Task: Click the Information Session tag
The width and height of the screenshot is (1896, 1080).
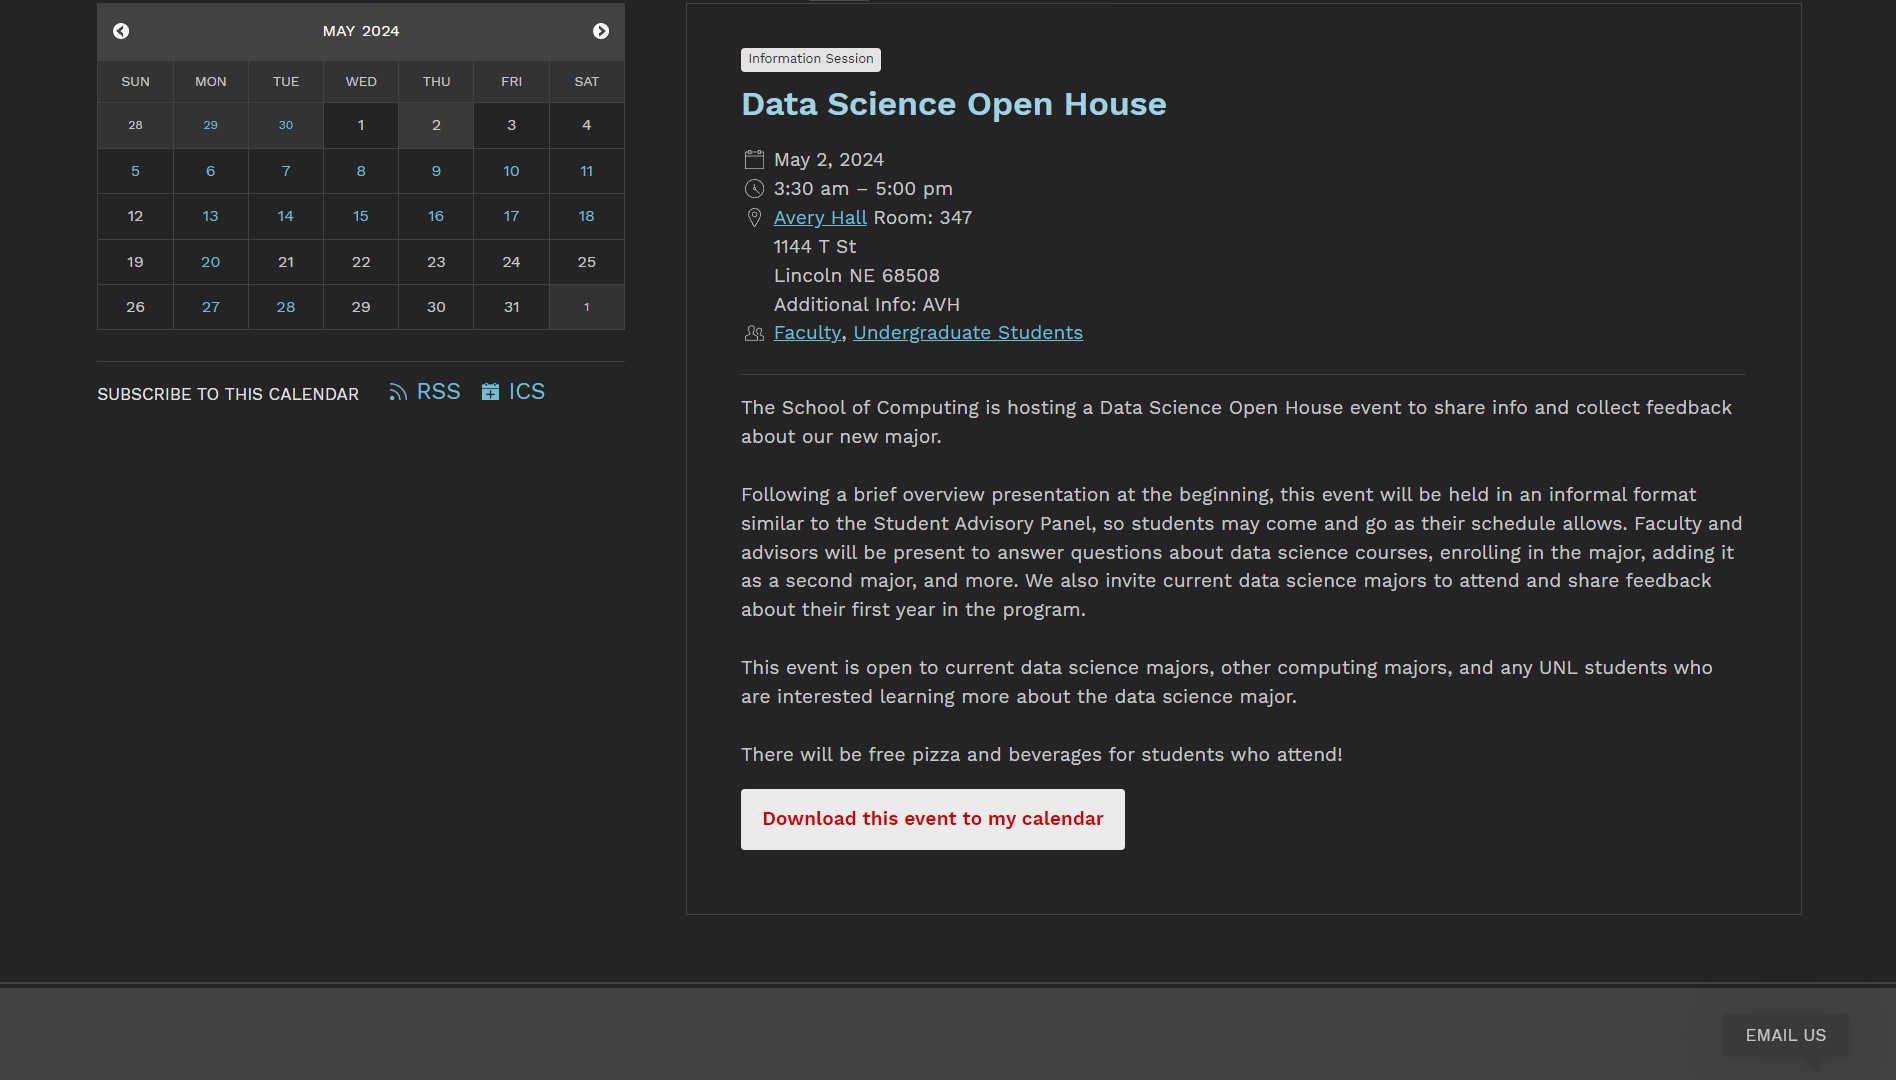Action: pos(810,59)
